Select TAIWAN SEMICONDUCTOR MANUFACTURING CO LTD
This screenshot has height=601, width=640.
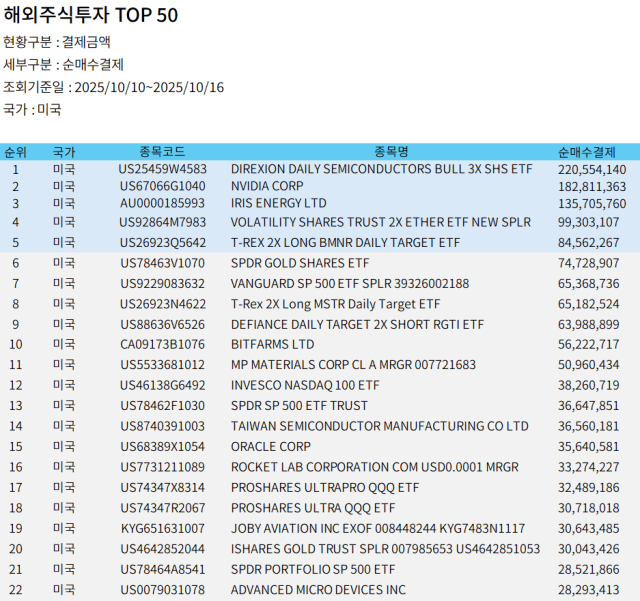coord(379,426)
